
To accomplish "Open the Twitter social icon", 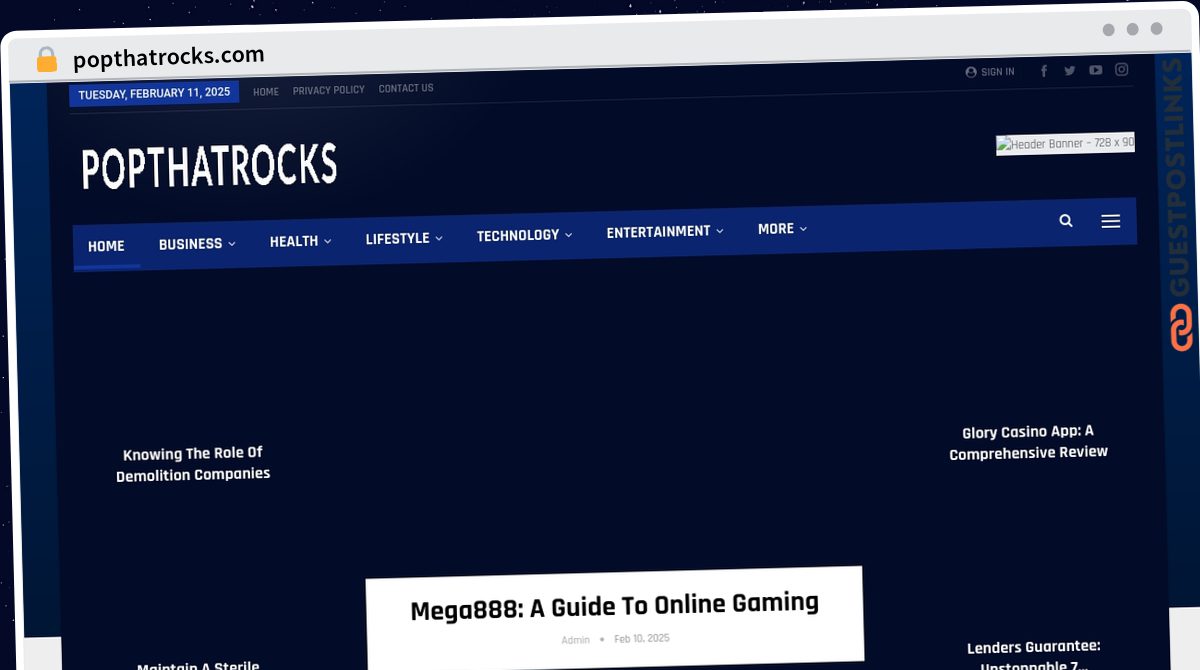I will click(1070, 71).
